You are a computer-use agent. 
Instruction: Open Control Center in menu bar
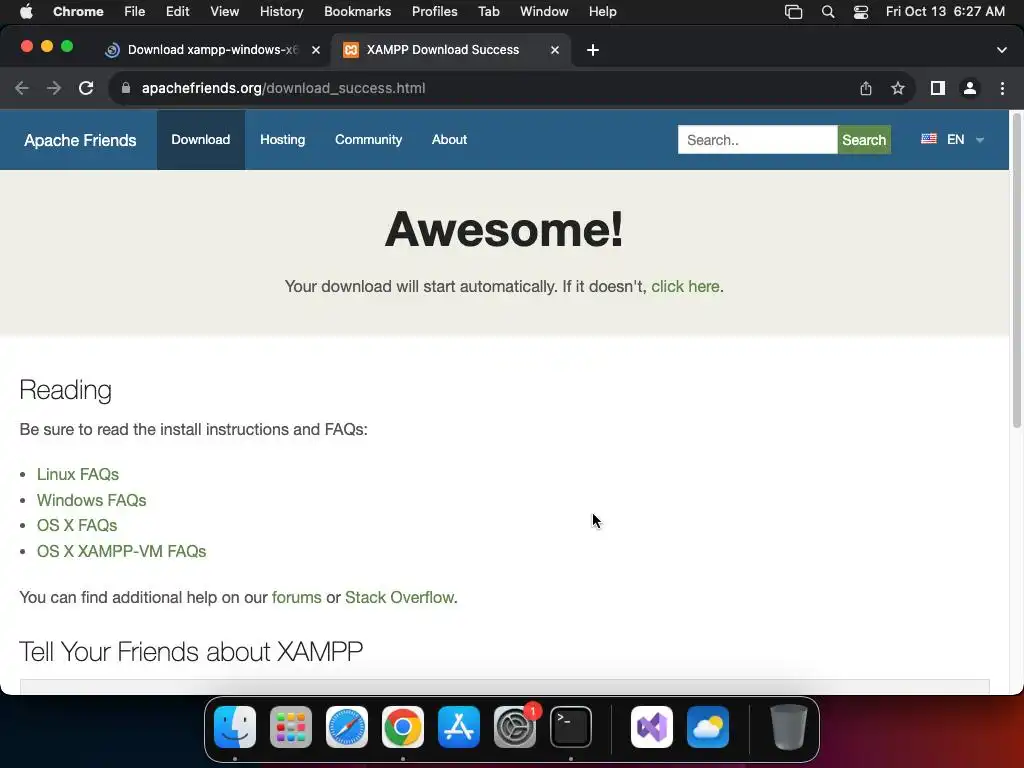coord(861,12)
